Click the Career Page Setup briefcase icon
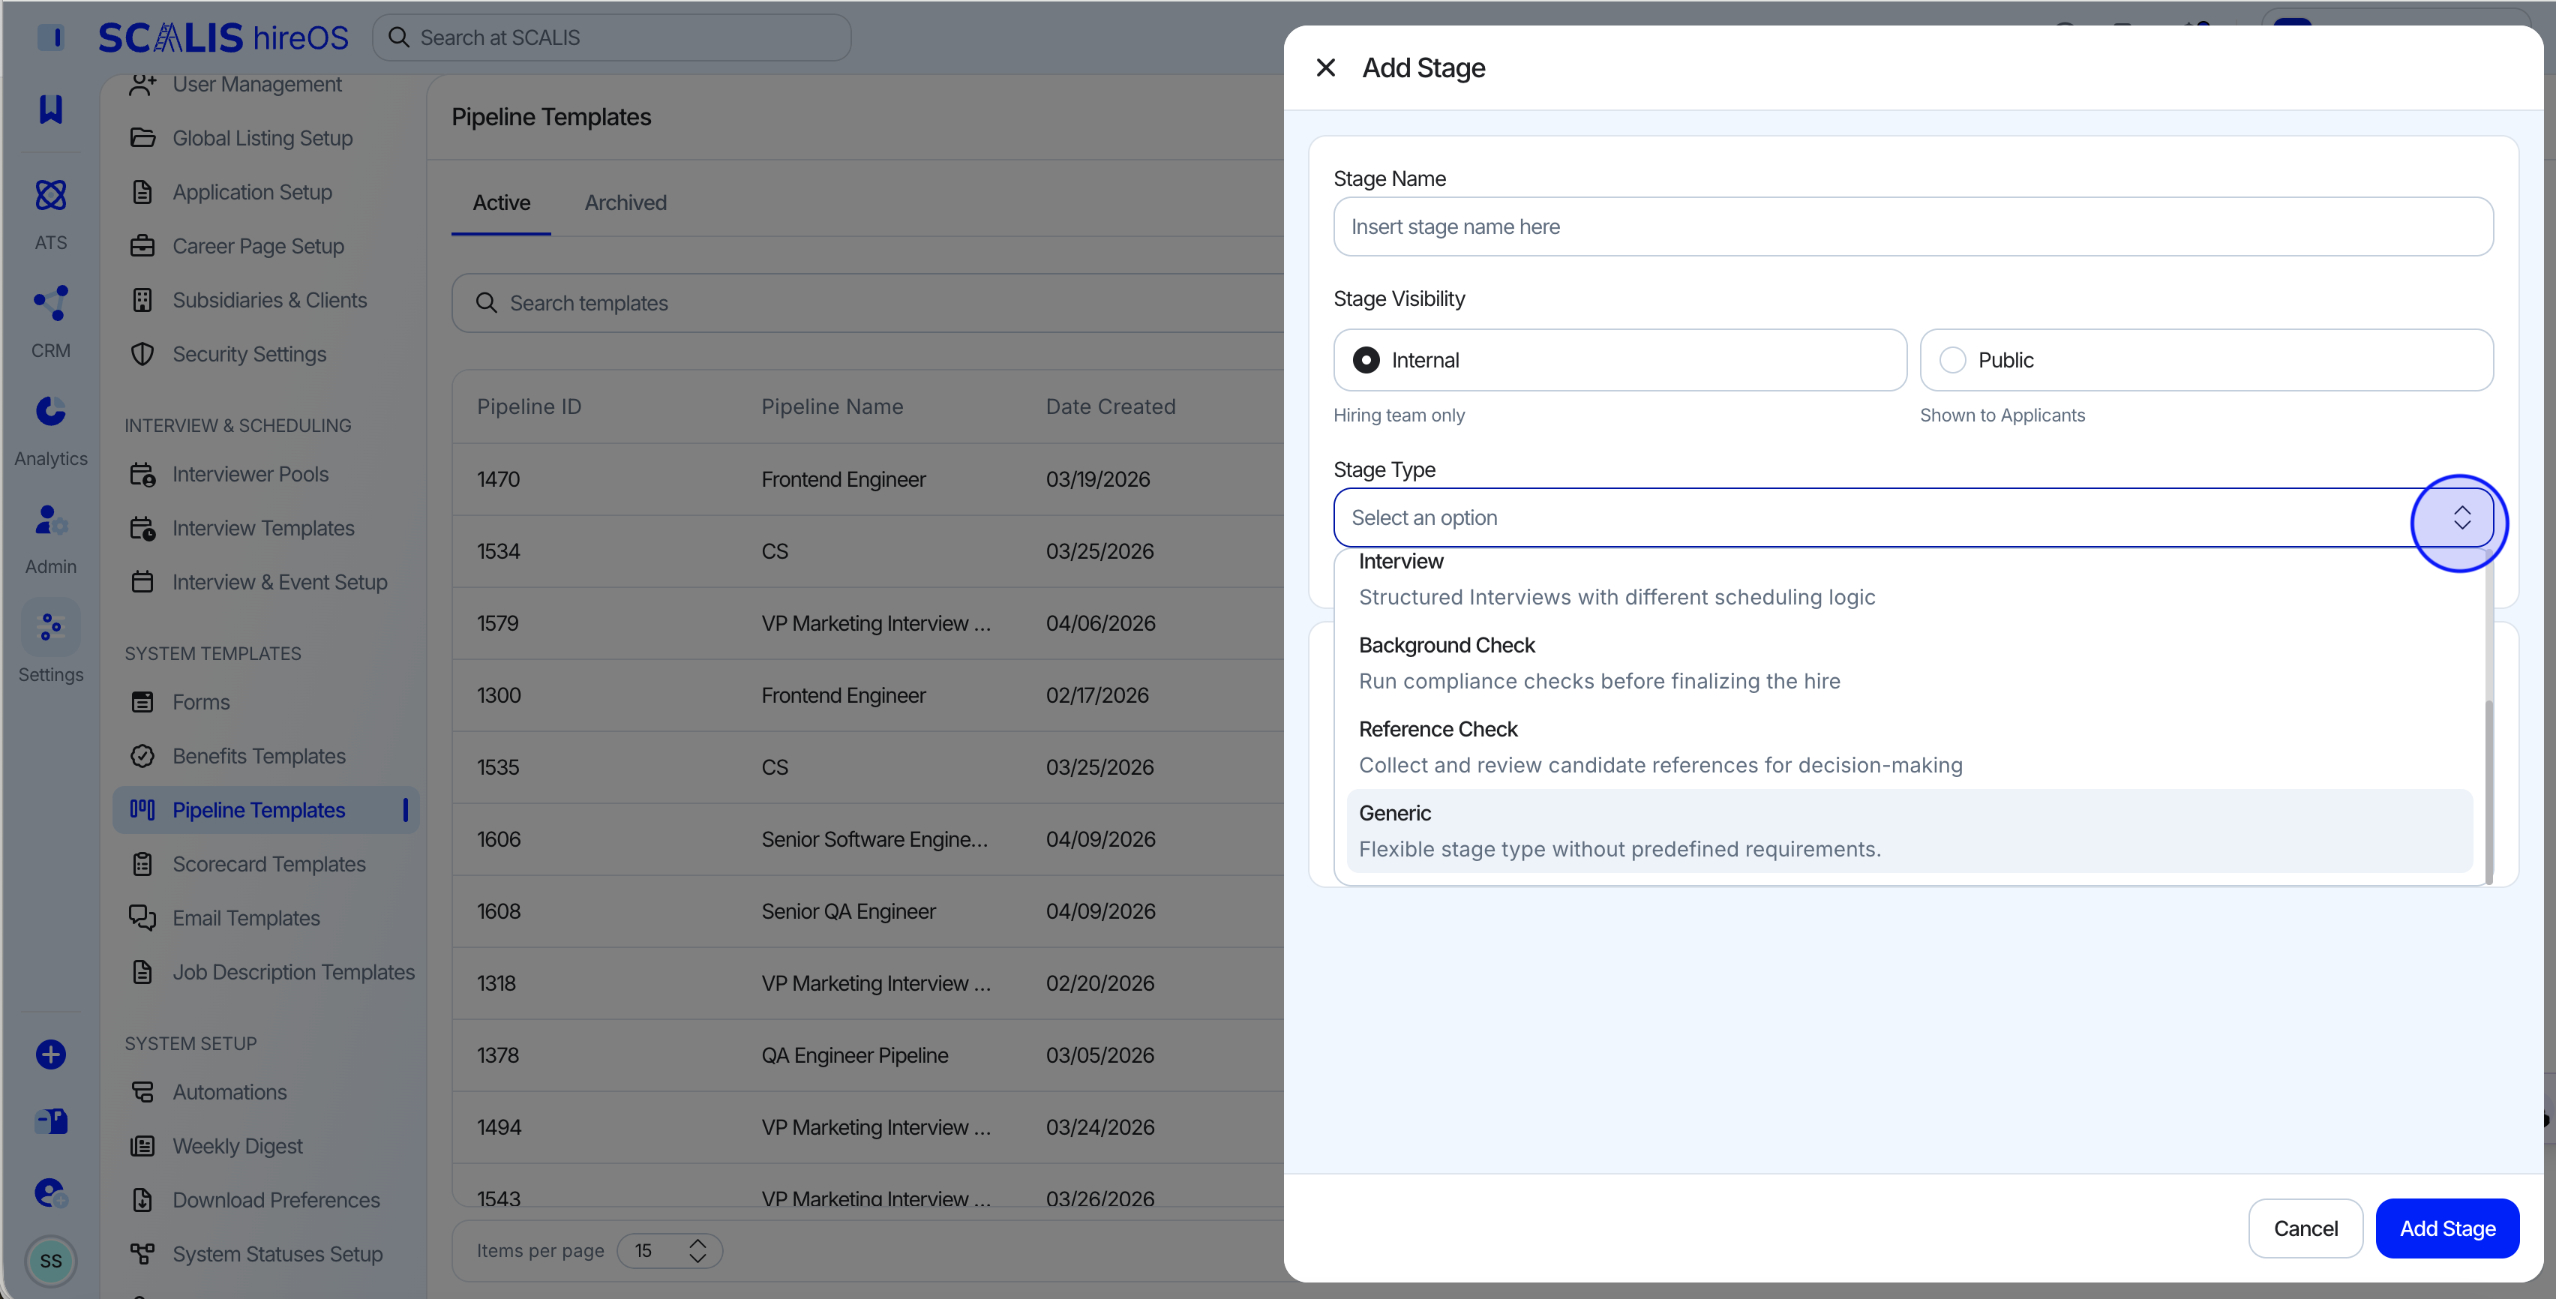 coord(143,246)
